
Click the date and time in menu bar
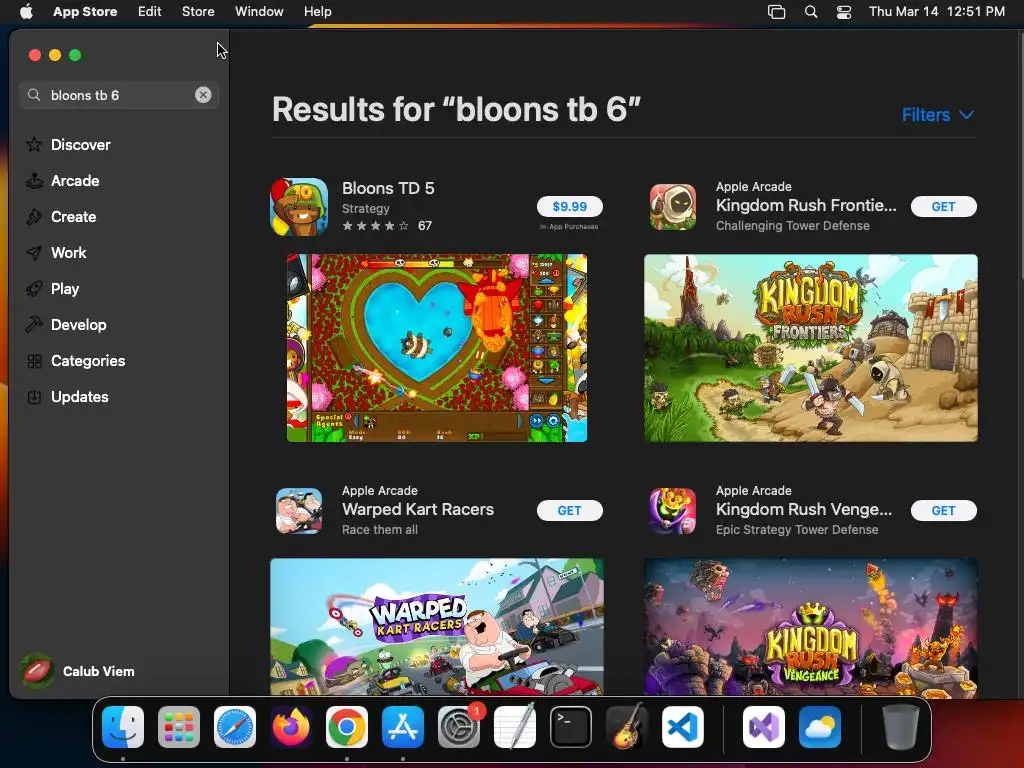point(936,12)
